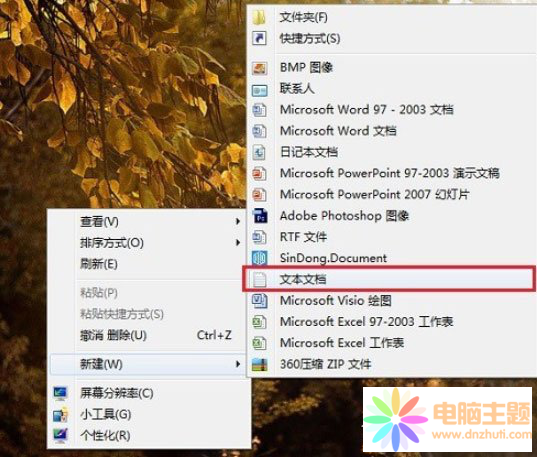Click the Adobe Photoshop 图像 Ps icon
537x457 pixels.
[x=260, y=216]
